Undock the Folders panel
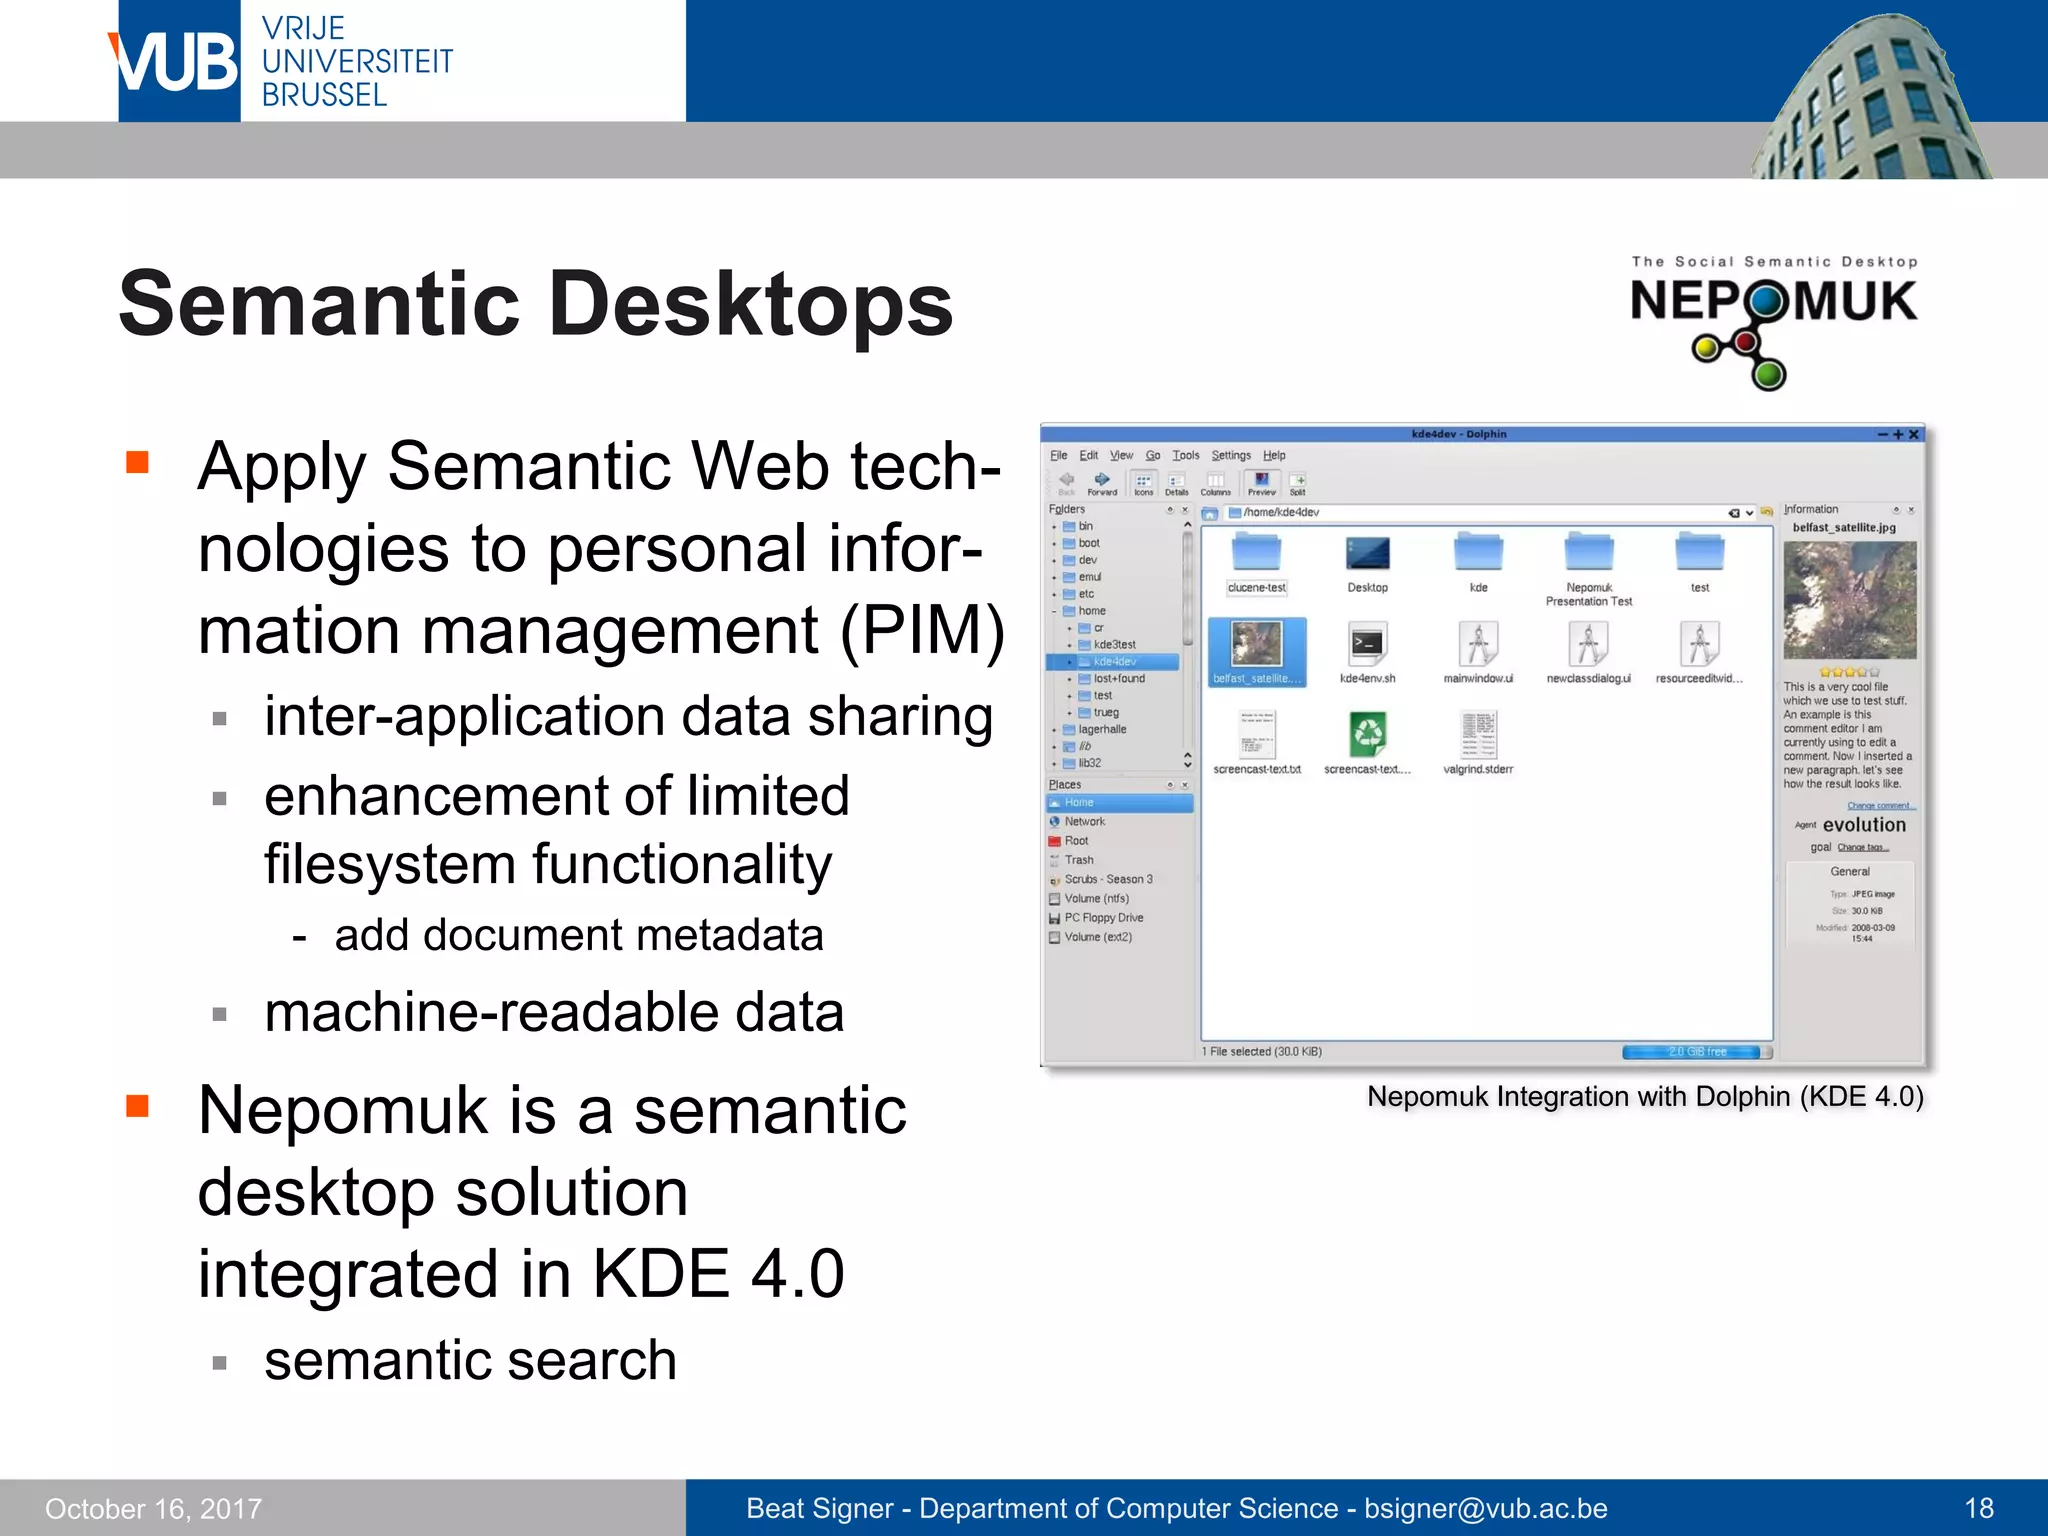2048x1536 pixels. pos(1170,510)
